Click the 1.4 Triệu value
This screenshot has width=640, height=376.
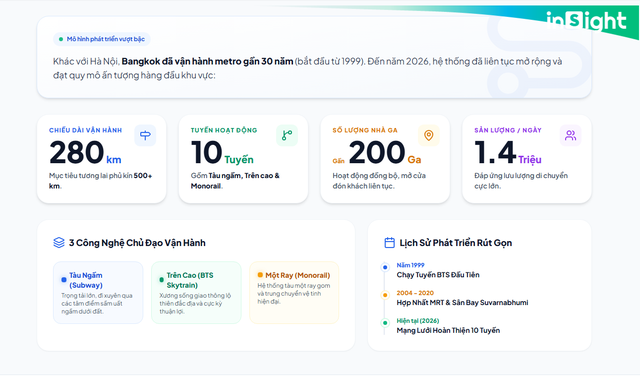point(508,152)
